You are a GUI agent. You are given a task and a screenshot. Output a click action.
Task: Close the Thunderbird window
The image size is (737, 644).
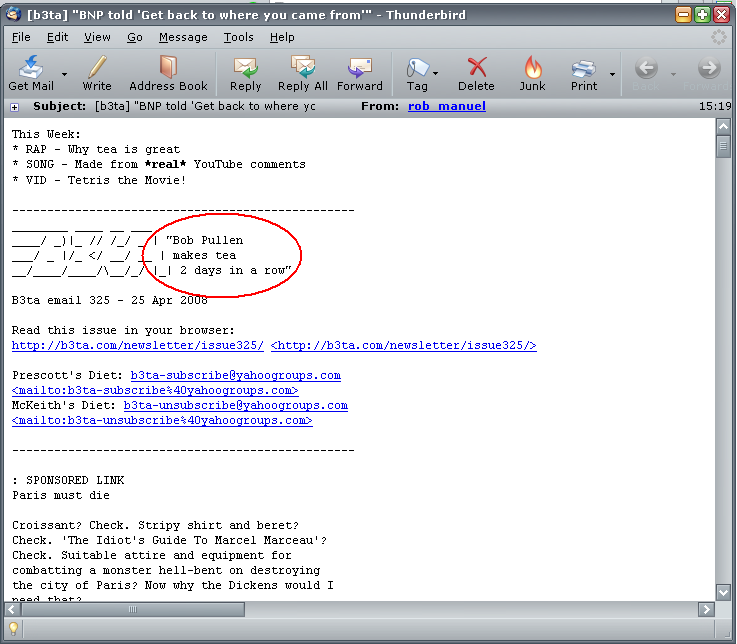click(x=721, y=15)
